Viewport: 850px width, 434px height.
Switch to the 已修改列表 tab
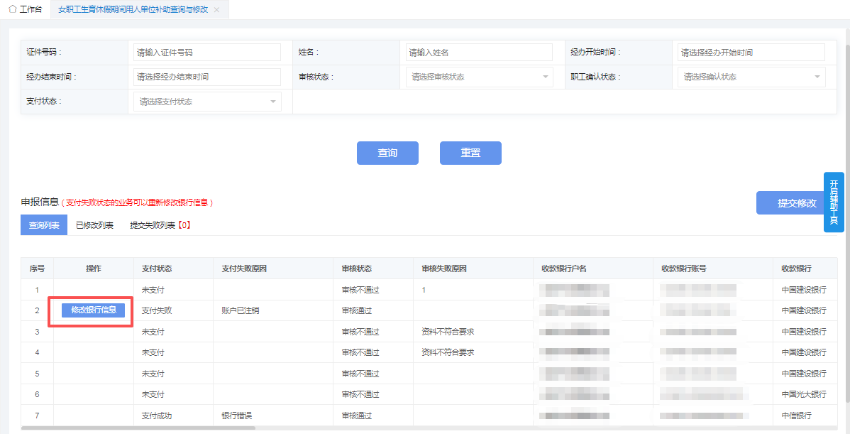pyautogui.click(x=94, y=225)
